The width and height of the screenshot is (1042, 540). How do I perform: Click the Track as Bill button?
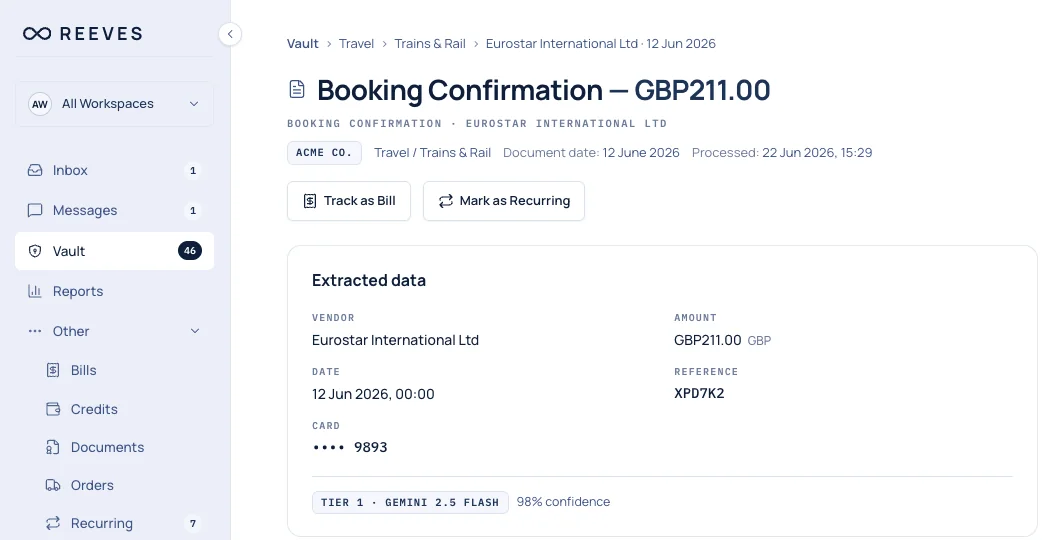(349, 201)
